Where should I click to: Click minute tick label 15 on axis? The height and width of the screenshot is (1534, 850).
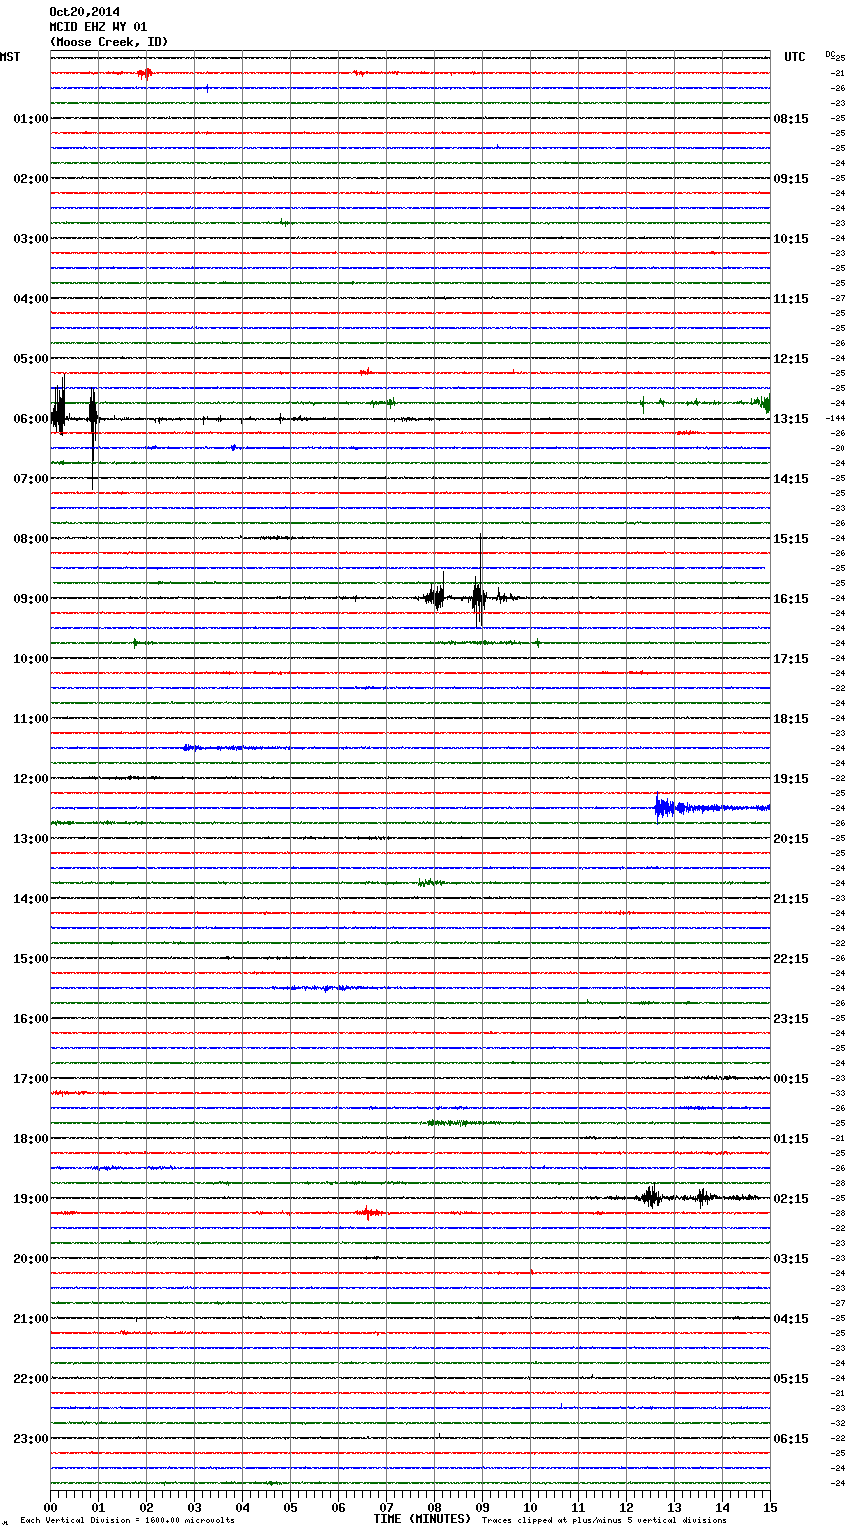pyautogui.click(x=770, y=1508)
